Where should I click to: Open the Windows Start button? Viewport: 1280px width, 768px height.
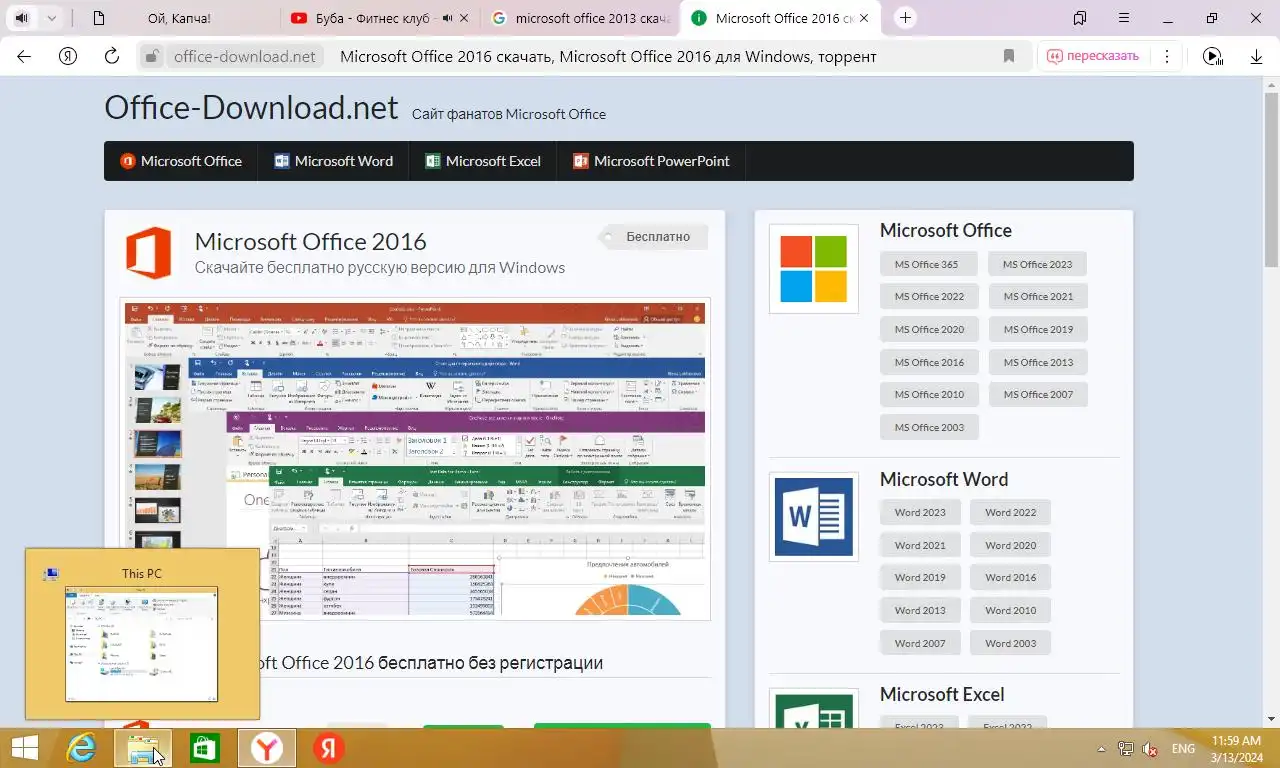pyautogui.click(x=24, y=748)
